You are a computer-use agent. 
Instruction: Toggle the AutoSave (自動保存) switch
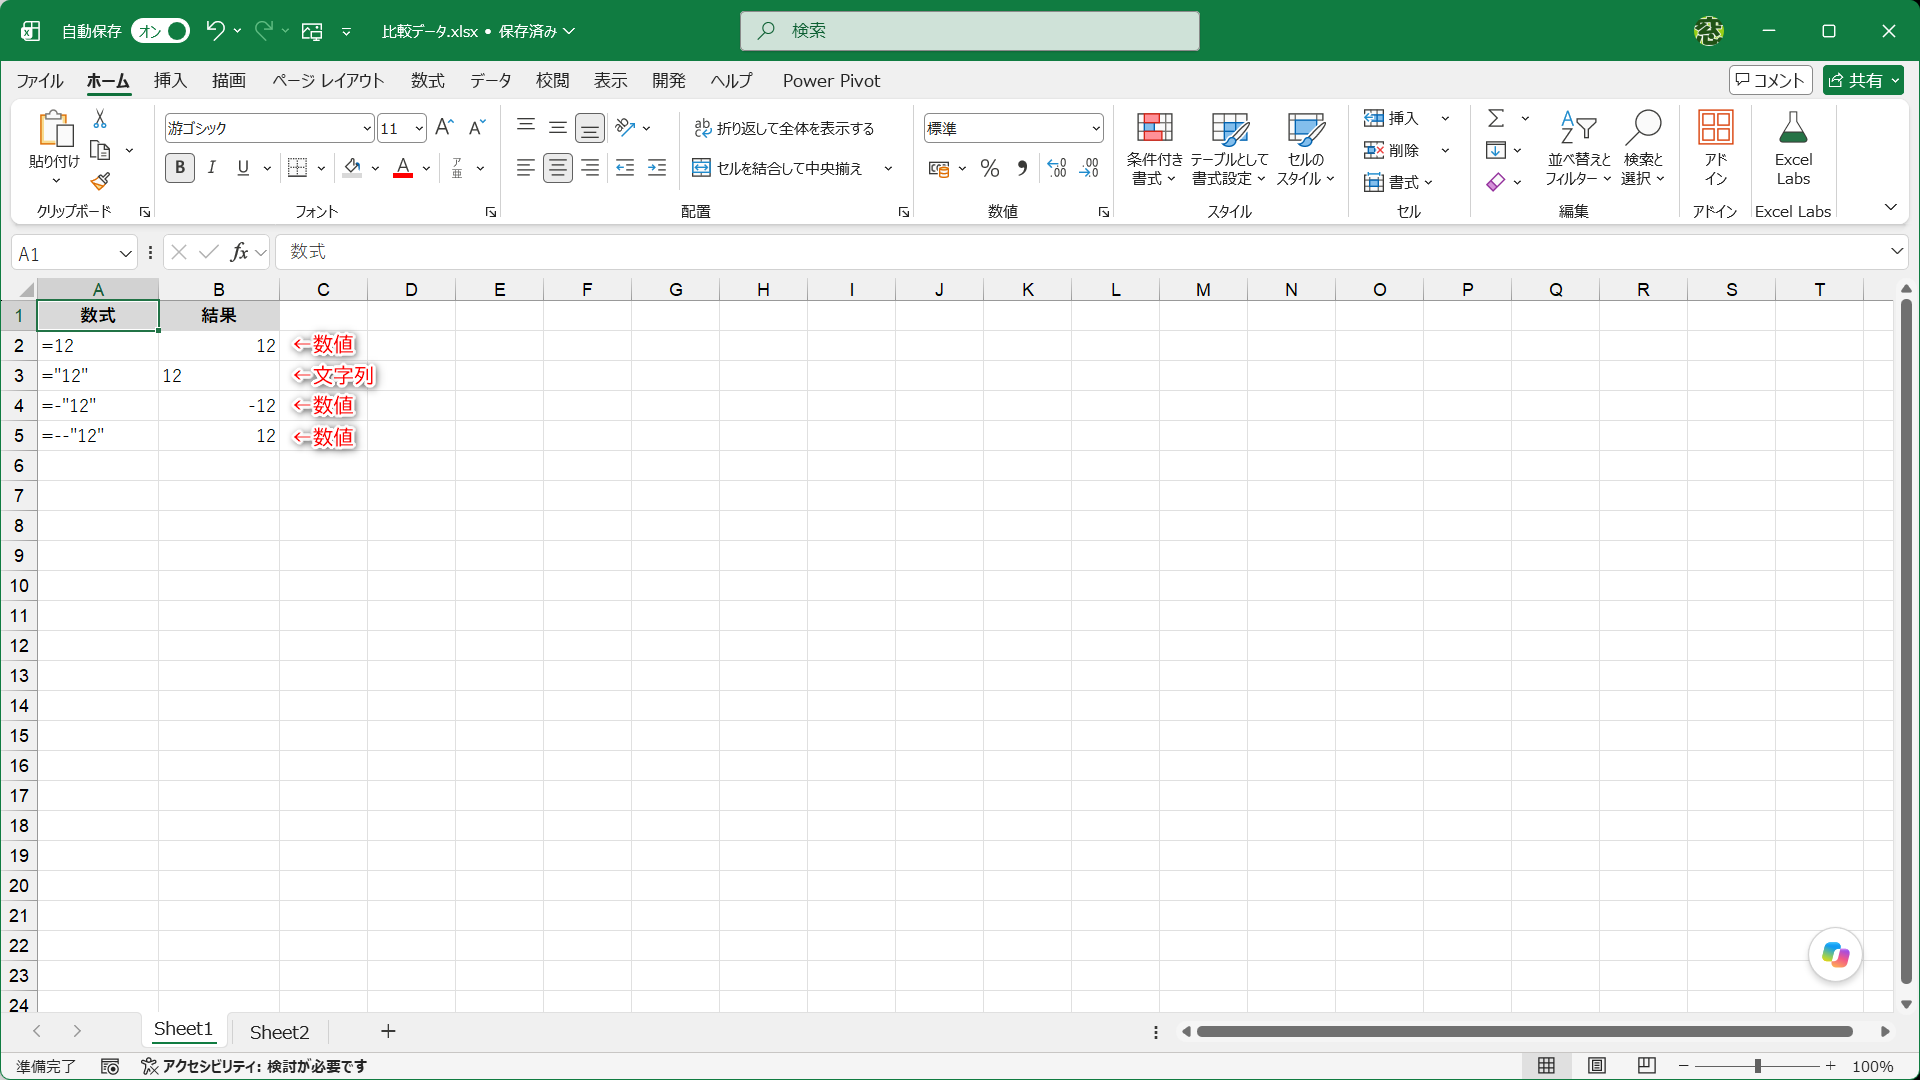(x=160, y=31)
